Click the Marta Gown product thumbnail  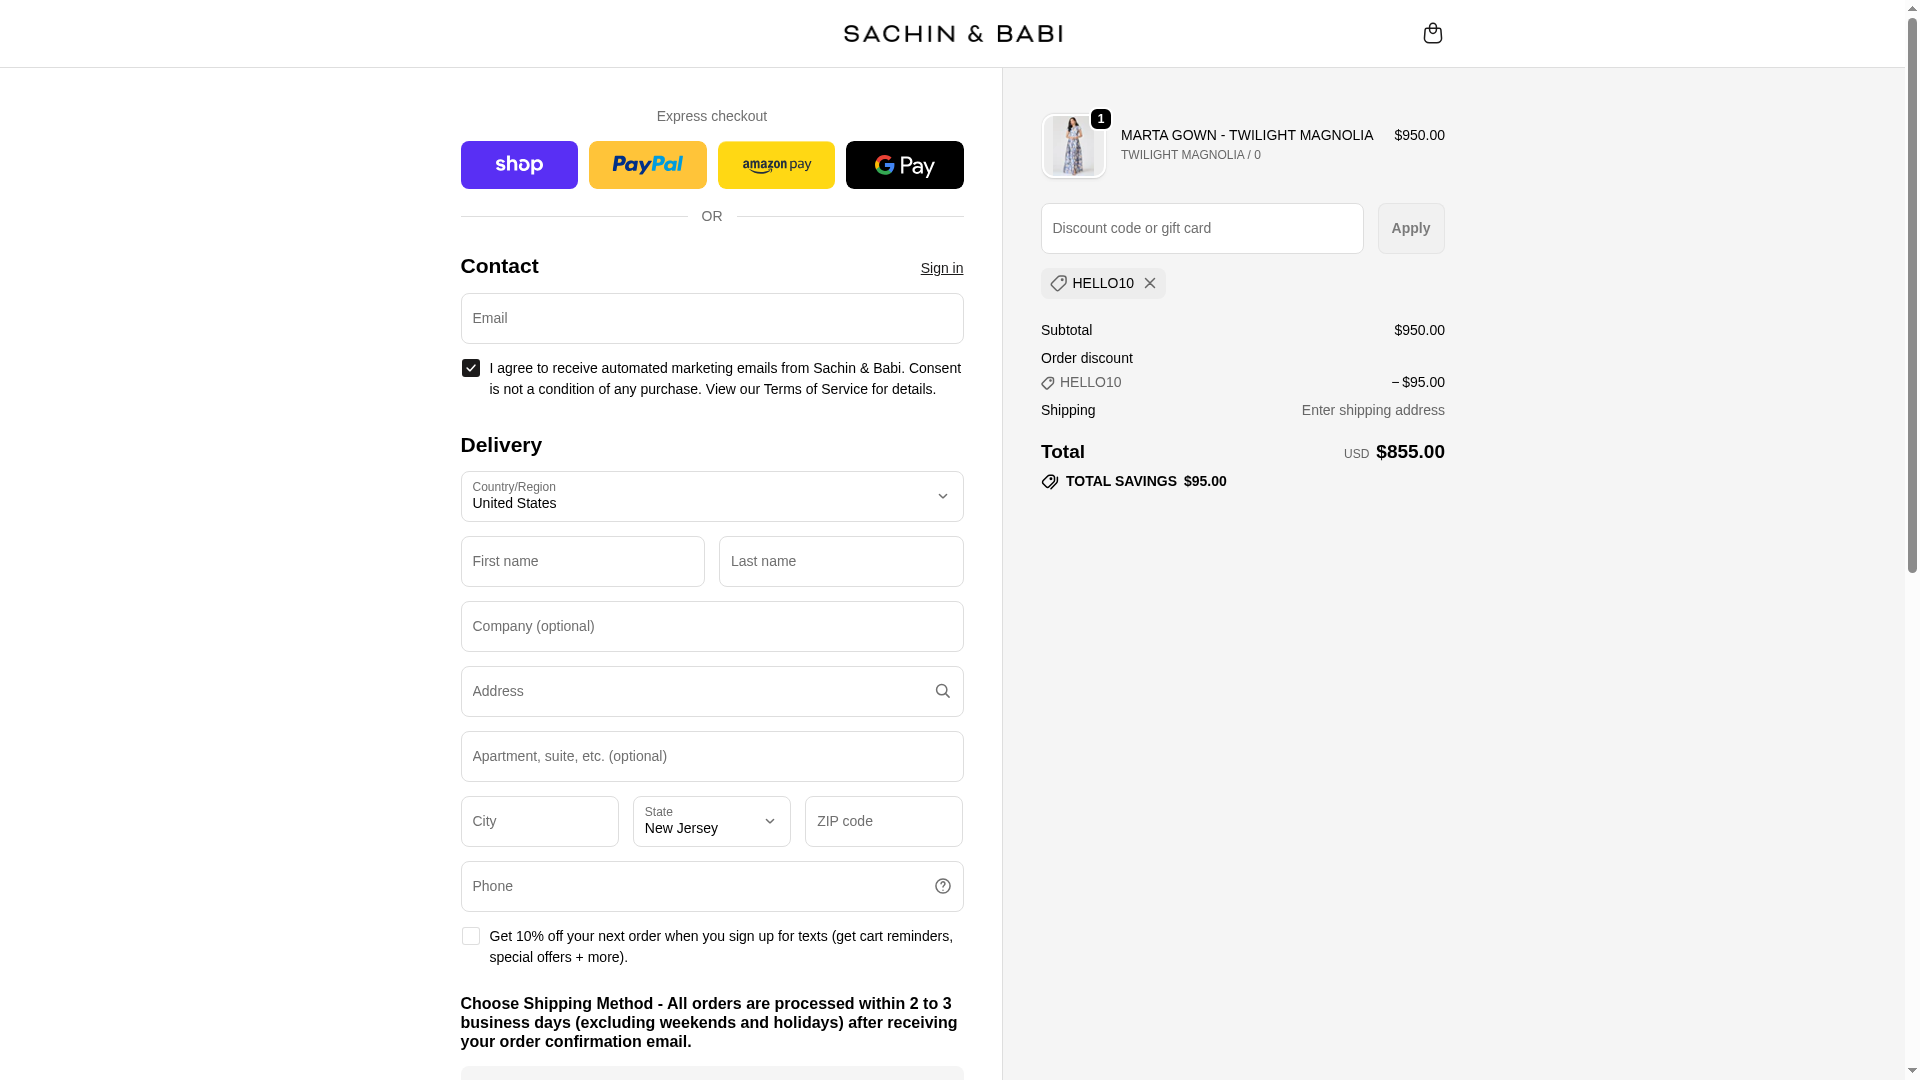(x=1073, y=146)
